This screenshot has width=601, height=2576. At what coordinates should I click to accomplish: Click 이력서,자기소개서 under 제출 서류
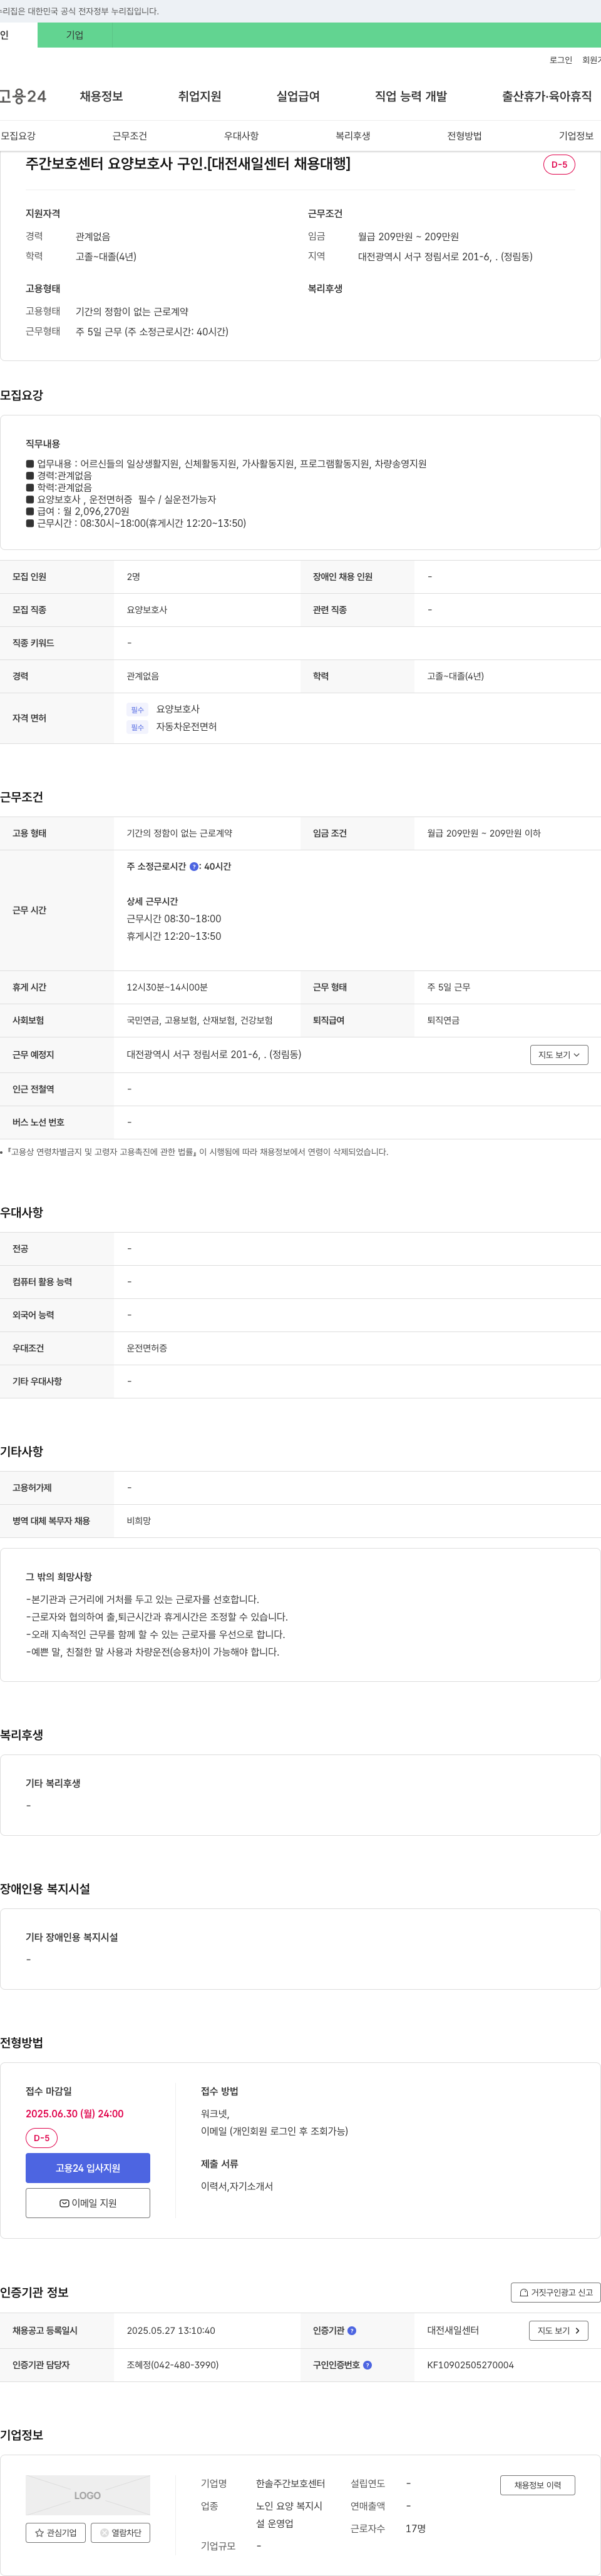coord(237,2186)
